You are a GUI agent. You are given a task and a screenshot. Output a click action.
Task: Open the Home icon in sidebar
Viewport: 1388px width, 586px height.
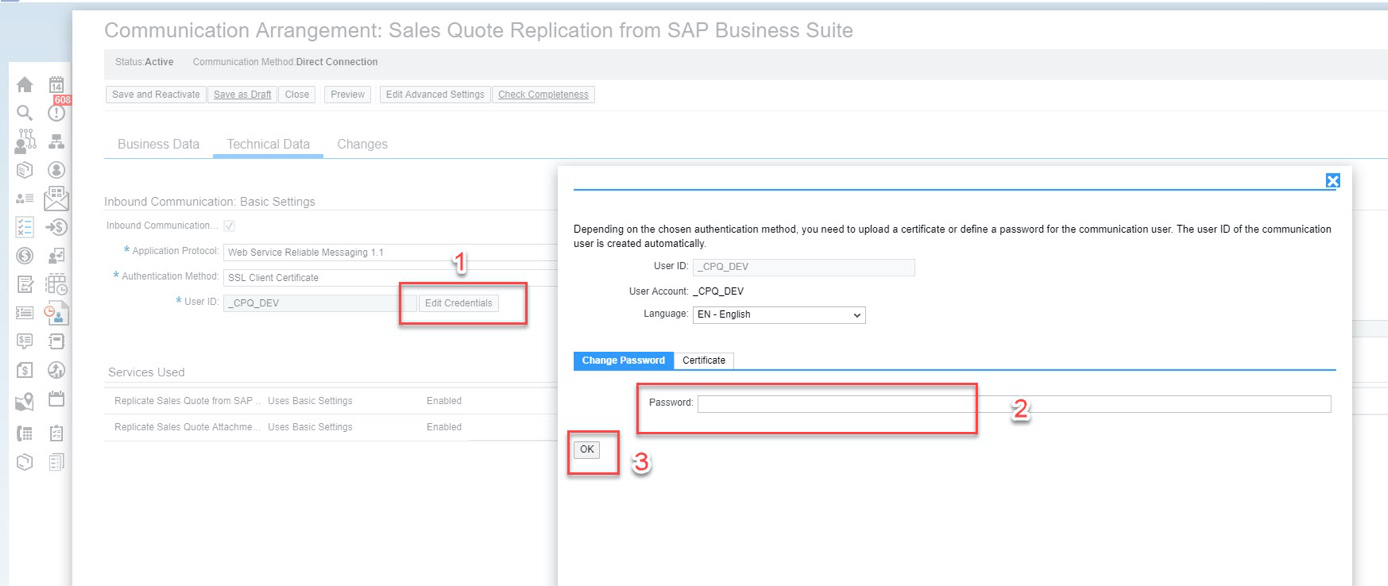pyautogui.click(x=24, y=84)
